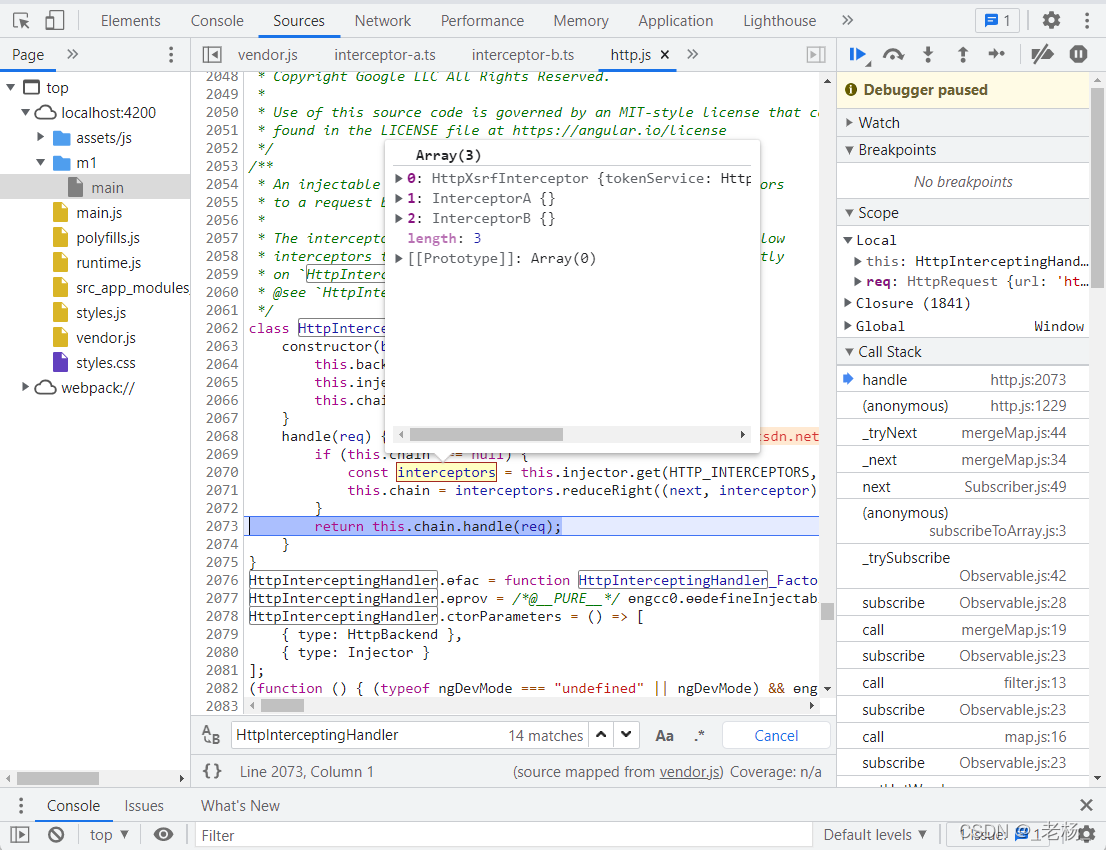The height and width of the screenshot is (850, 1106).
Task: Resume script execution in debugger
Action: (858, 54)
